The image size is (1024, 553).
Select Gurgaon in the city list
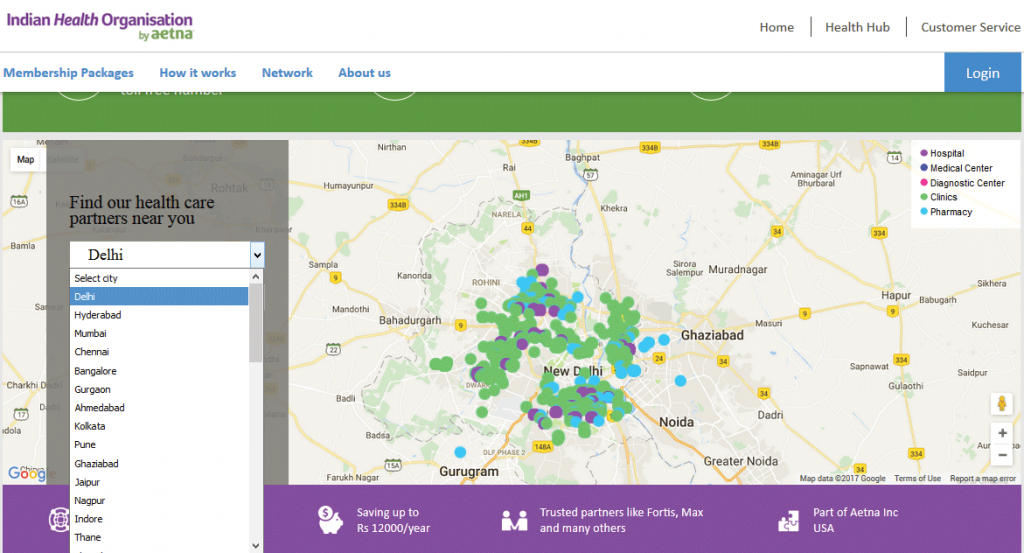[x=159, y=389]
